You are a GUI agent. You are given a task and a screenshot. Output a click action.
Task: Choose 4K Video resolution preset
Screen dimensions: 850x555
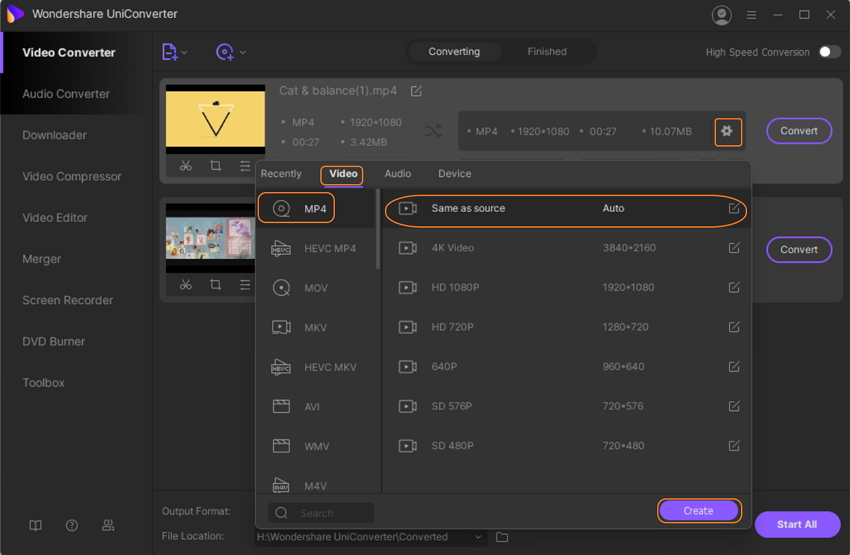(x=565, y=248)
